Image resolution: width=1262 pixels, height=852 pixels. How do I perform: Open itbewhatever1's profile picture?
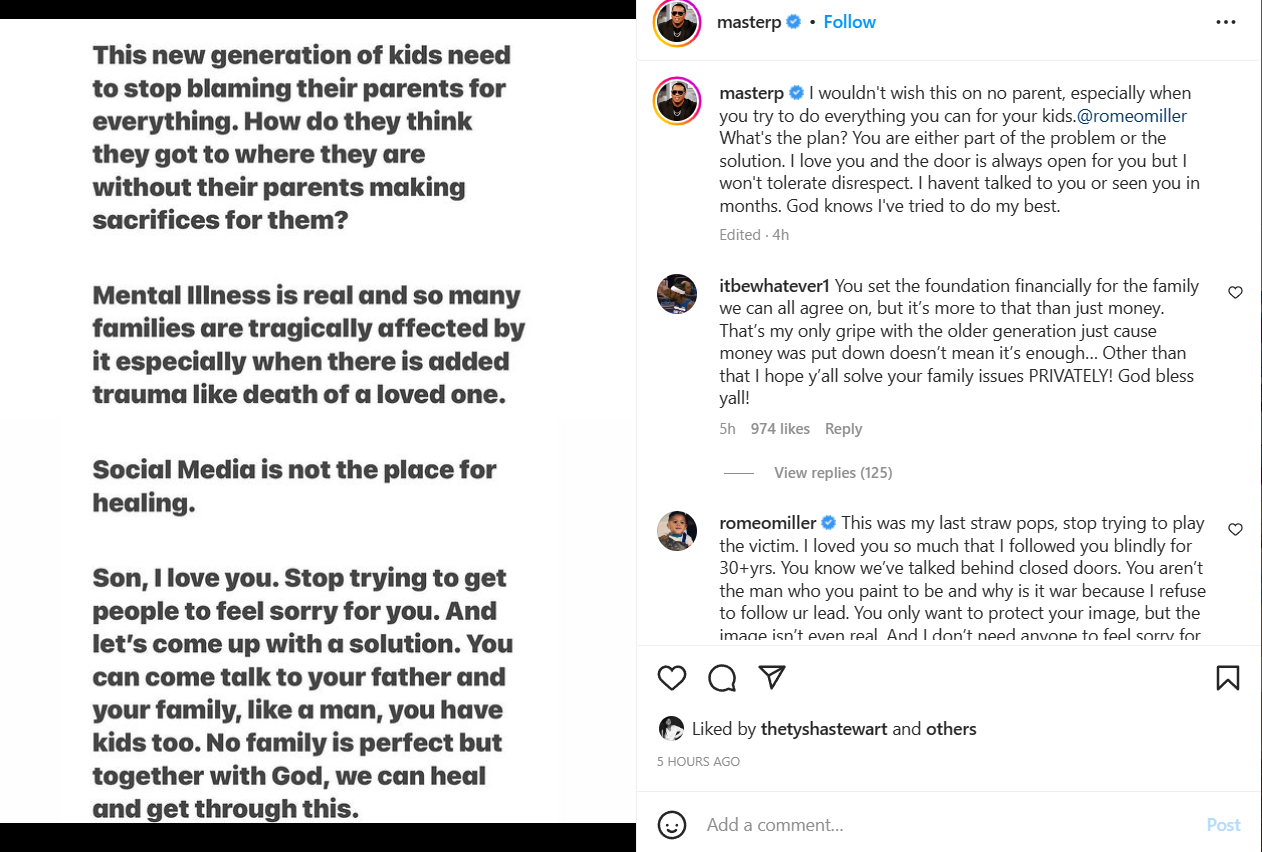677,294
